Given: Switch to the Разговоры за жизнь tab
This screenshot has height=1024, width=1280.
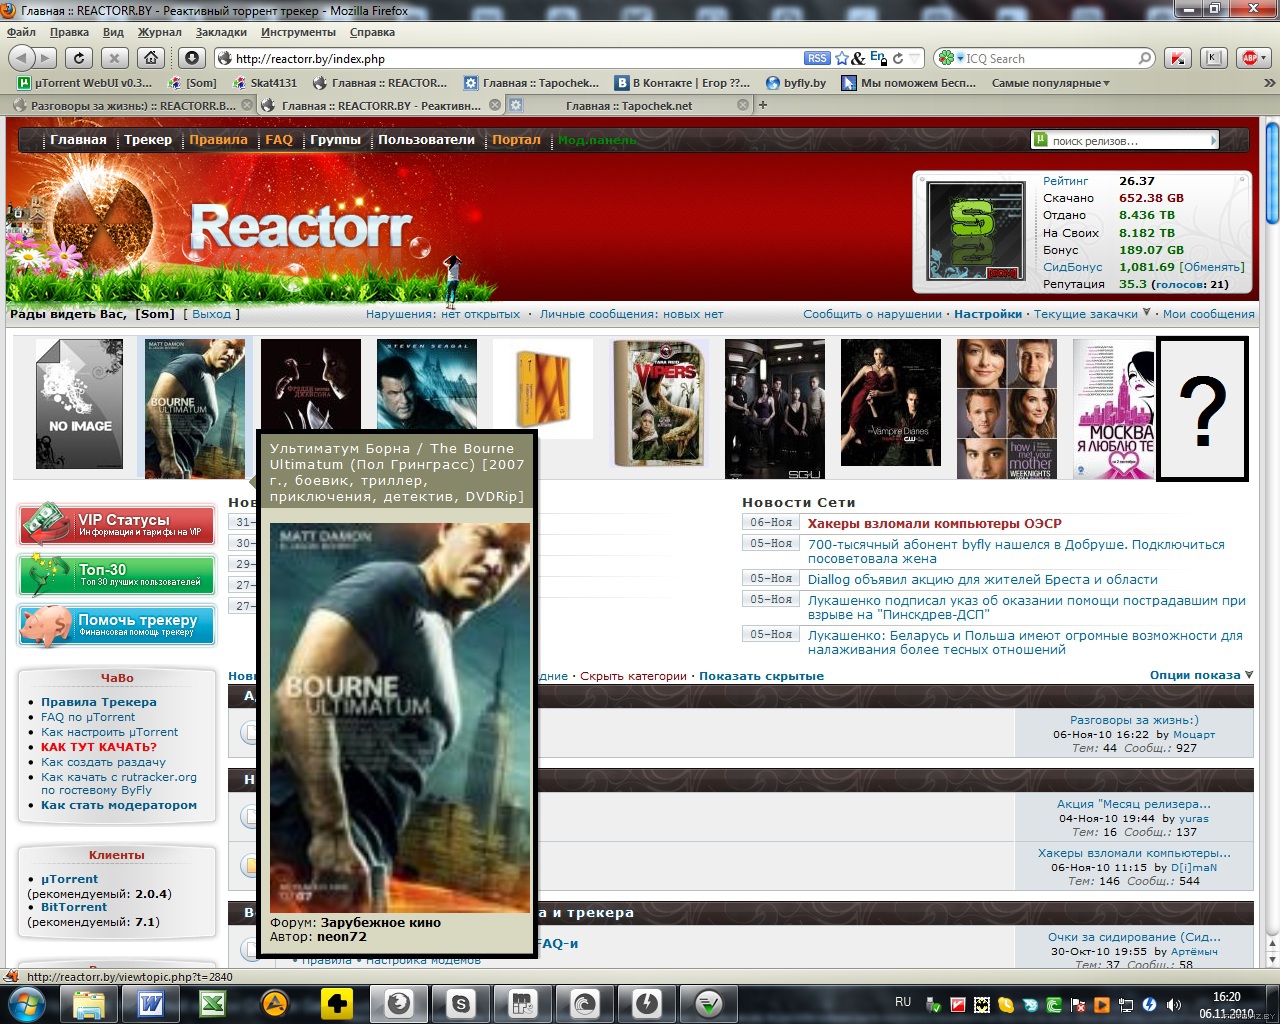Looking at the screenshot, I should [x=130, y=105].
